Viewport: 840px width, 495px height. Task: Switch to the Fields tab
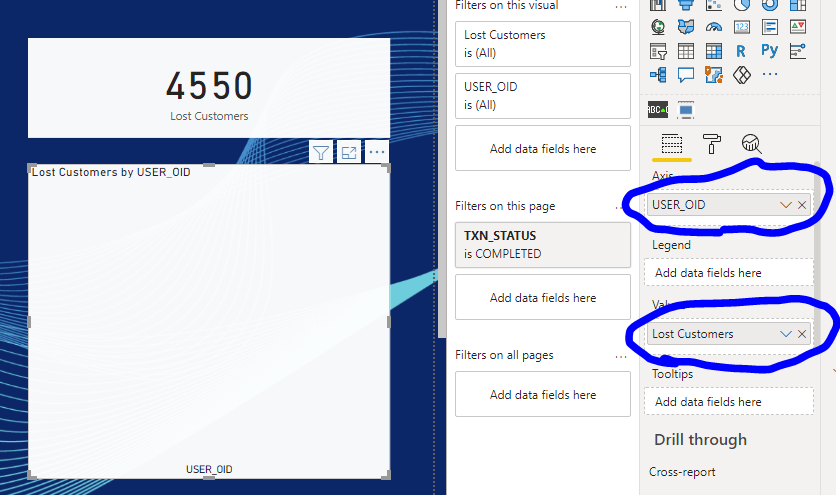coord(672,145)
